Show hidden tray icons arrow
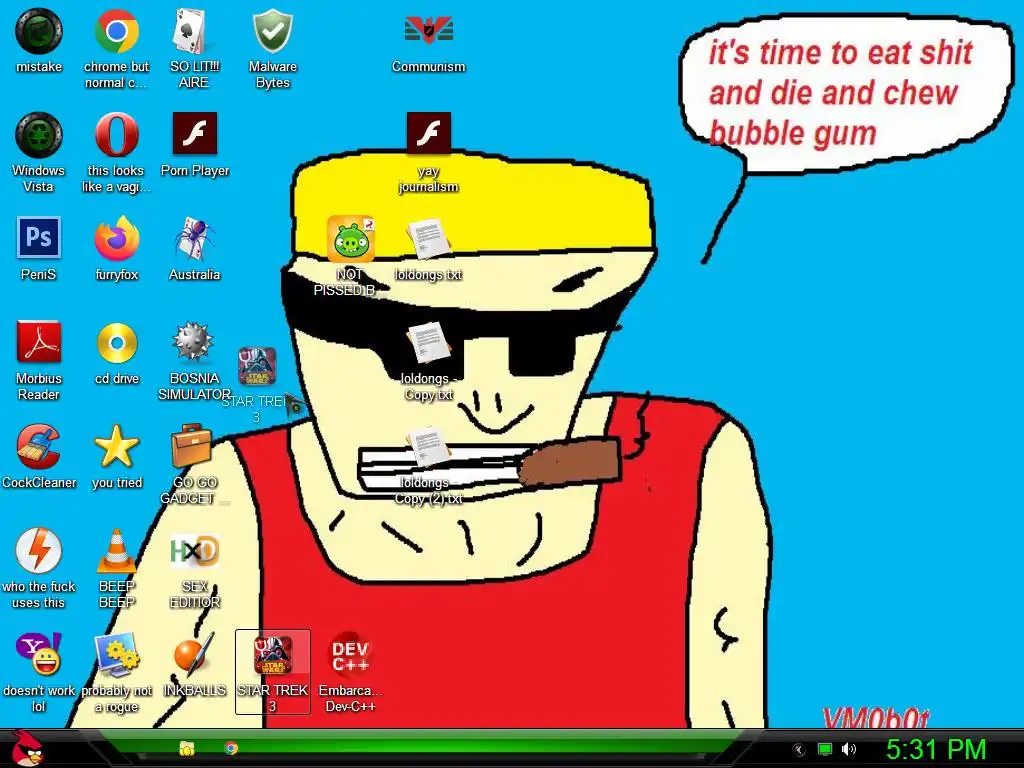 click(x=798, y=750)
